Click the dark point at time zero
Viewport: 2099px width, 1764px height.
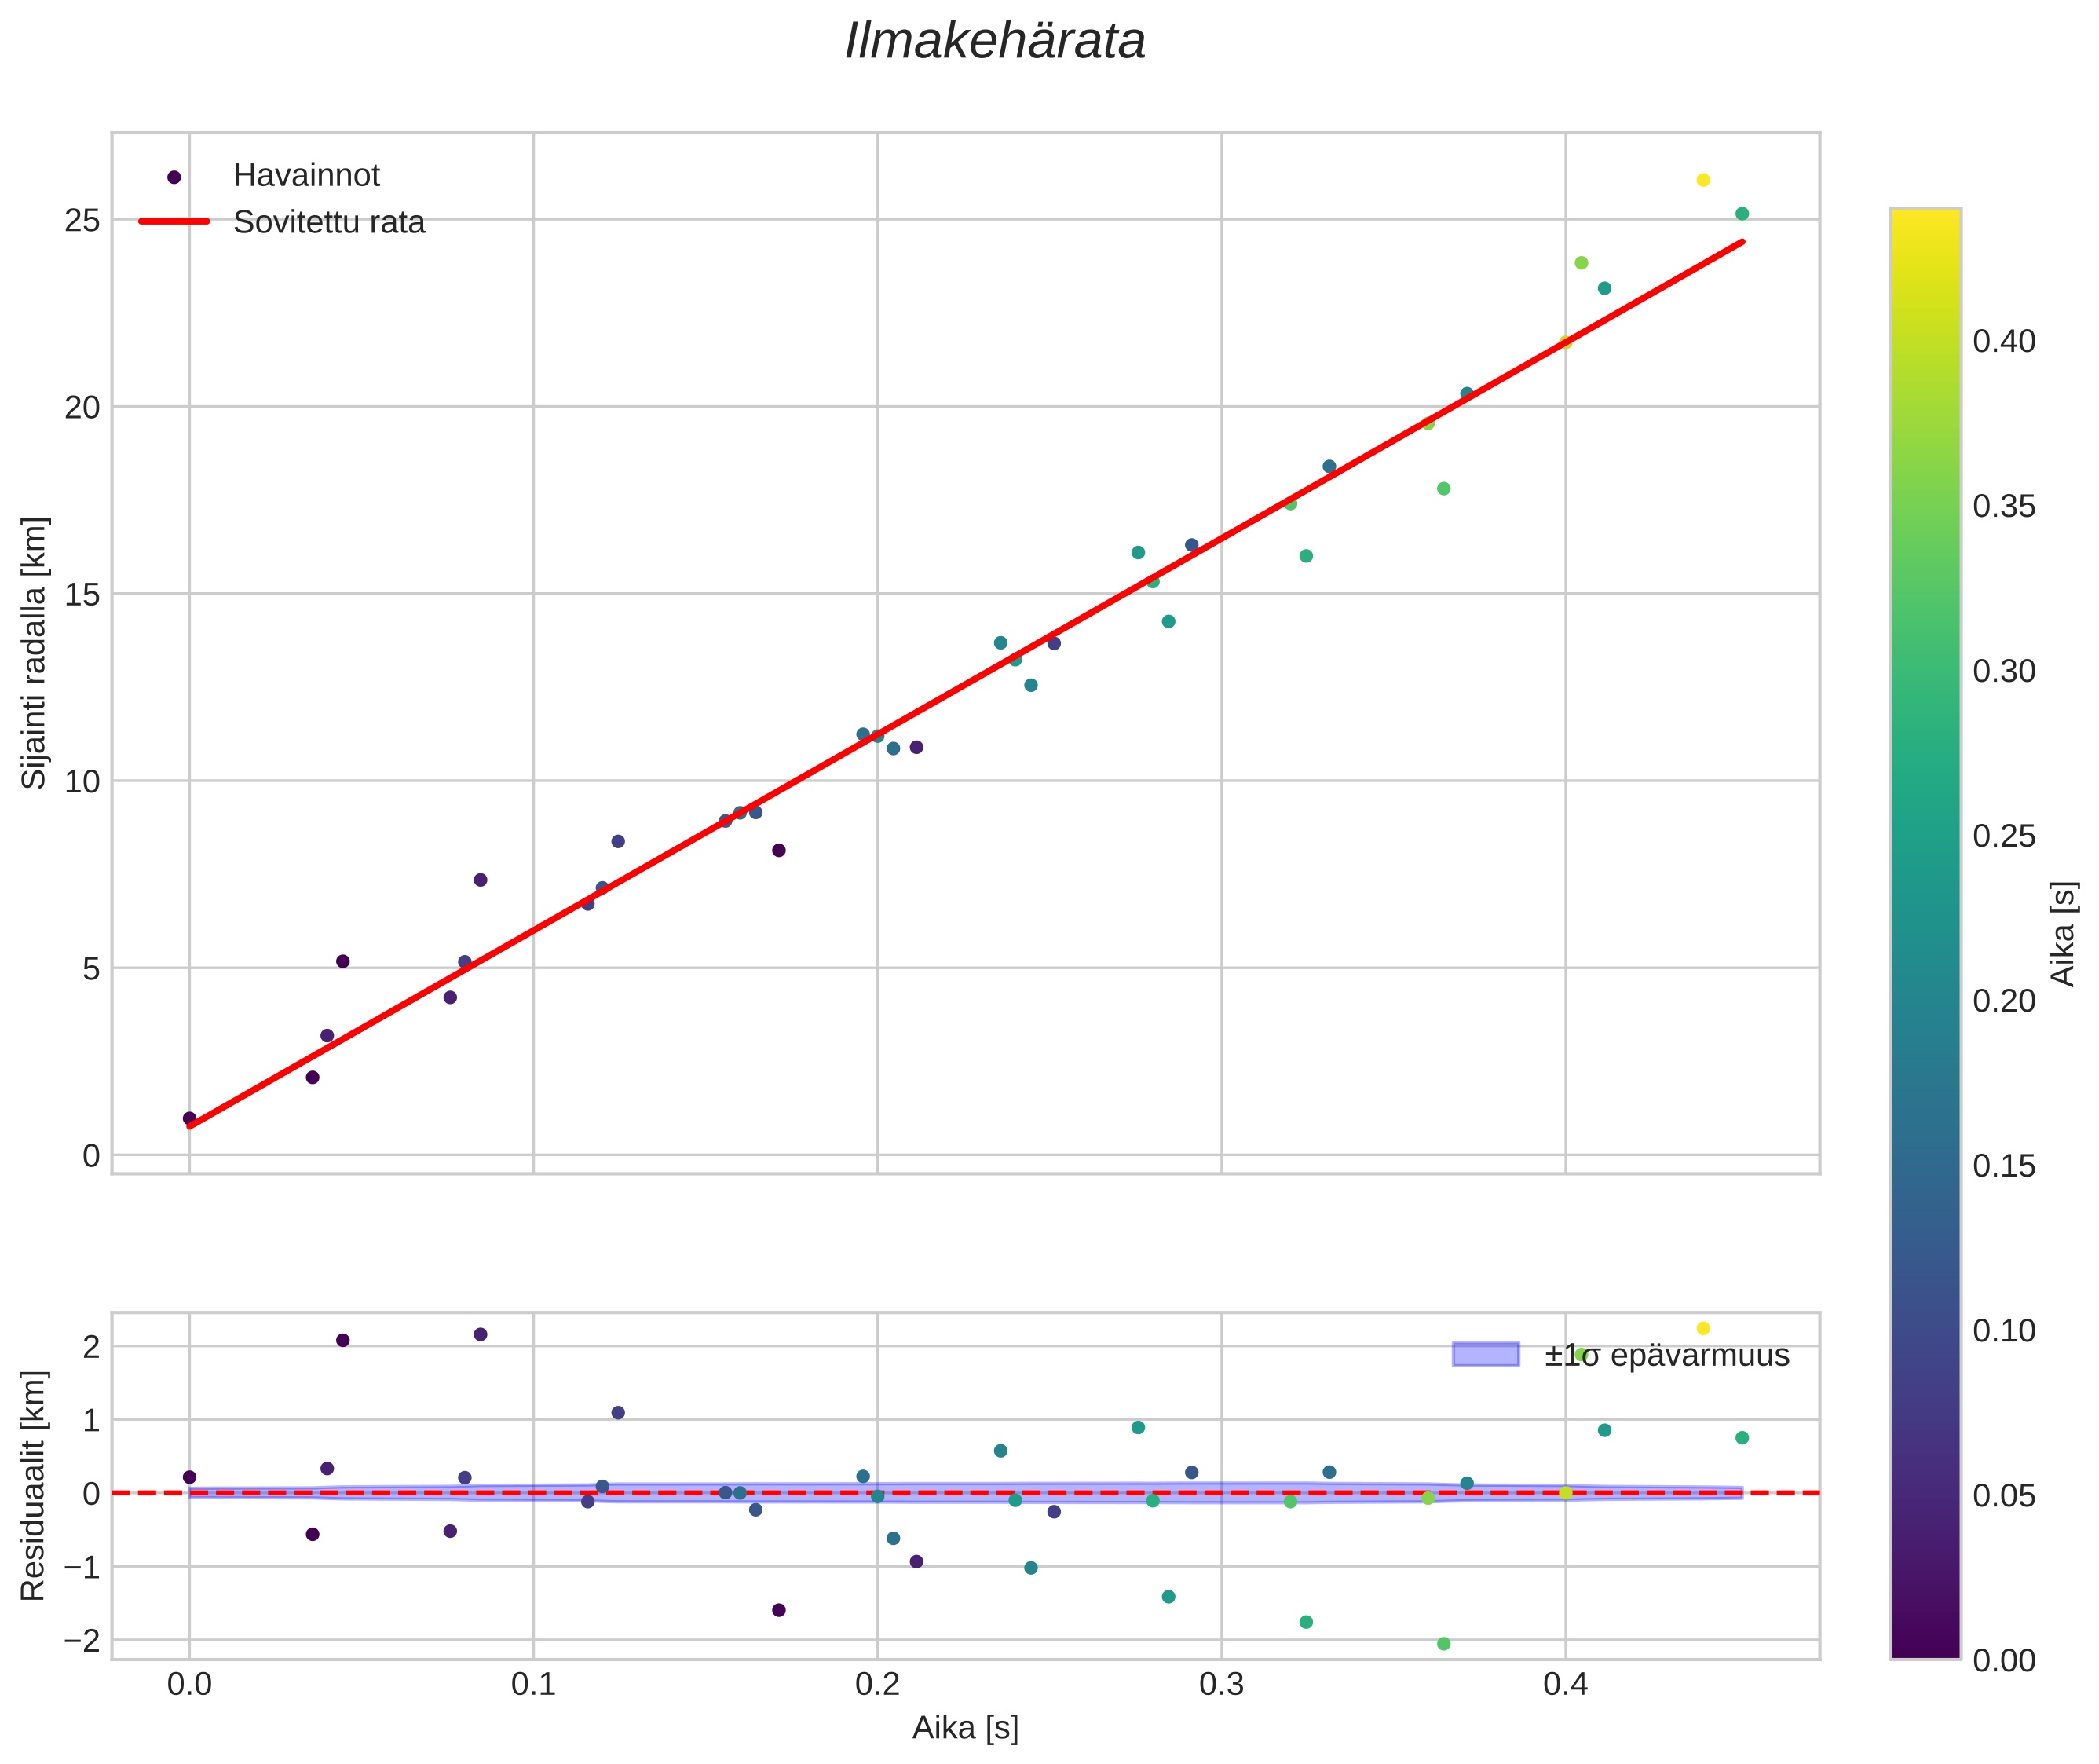pos(189,1118)
